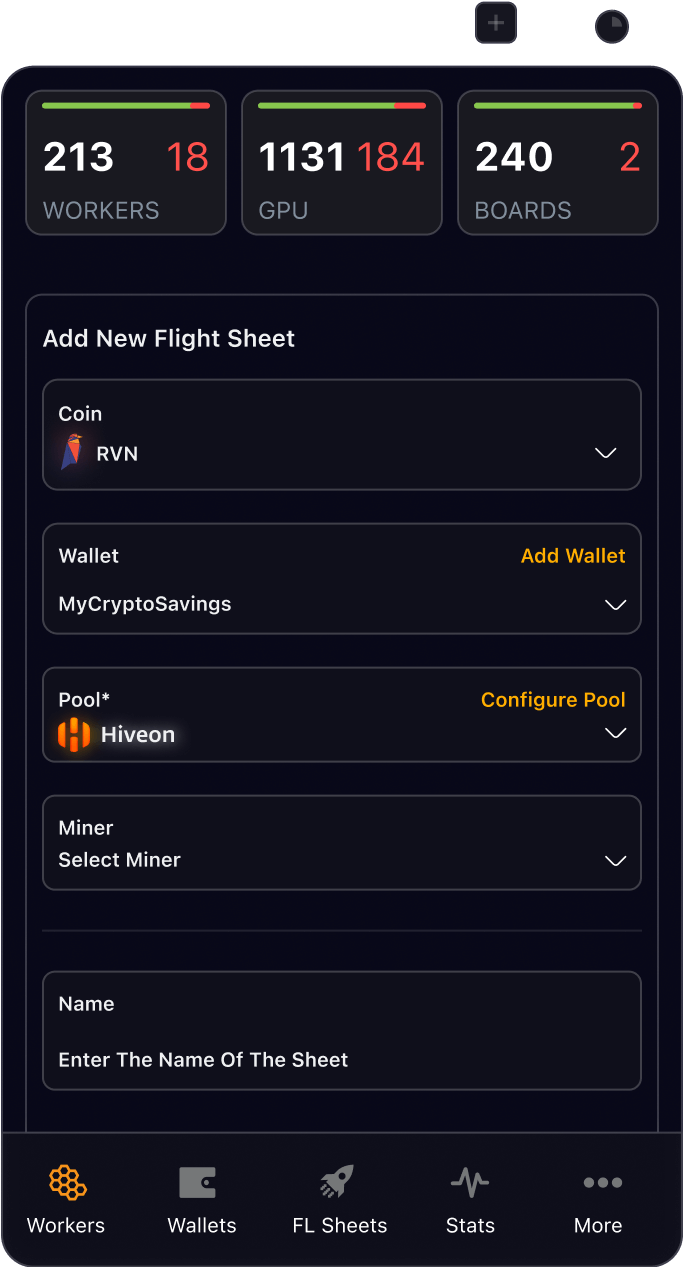
Task: Click the Workers health progress bar
Action: pos(126,103)
